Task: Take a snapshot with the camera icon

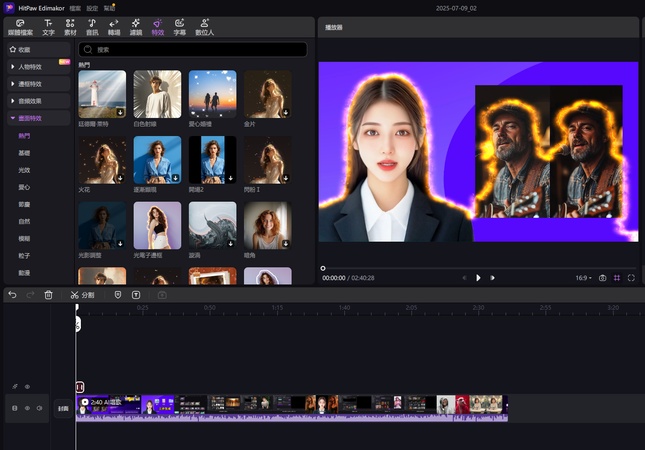Action: (x=602, y=277)
